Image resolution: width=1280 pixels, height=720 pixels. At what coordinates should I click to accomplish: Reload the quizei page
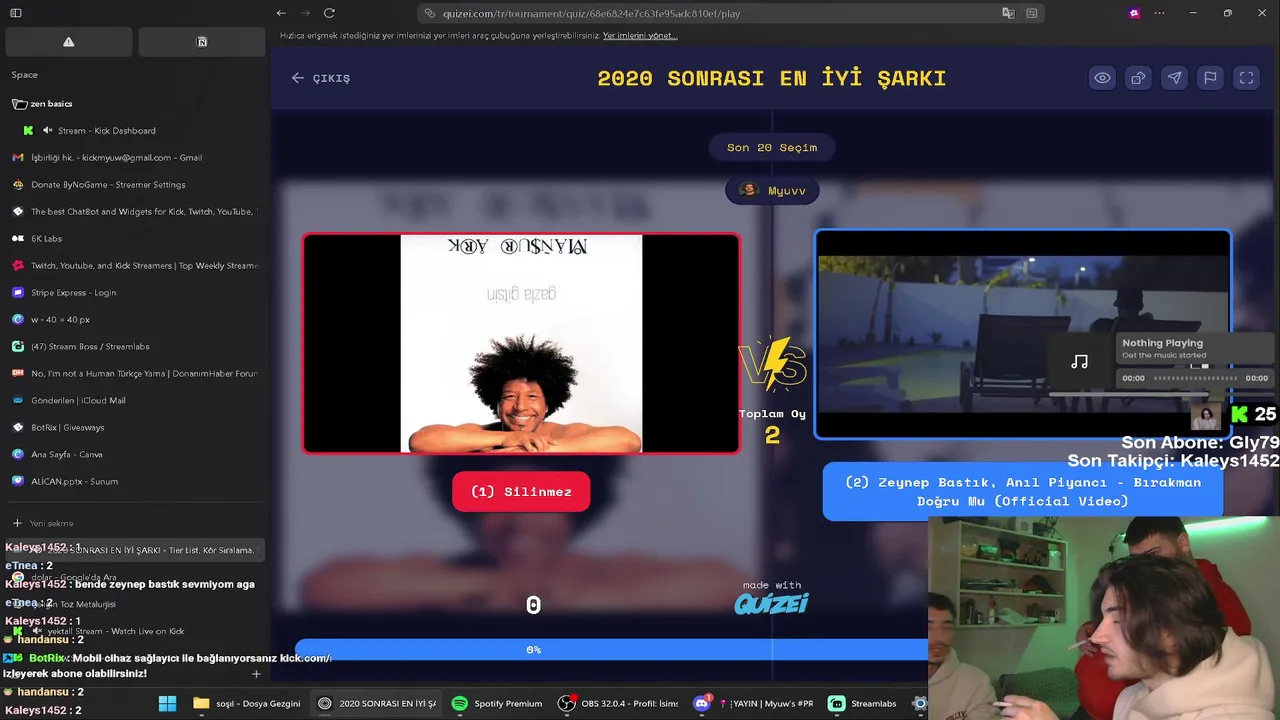click(329, 13)
